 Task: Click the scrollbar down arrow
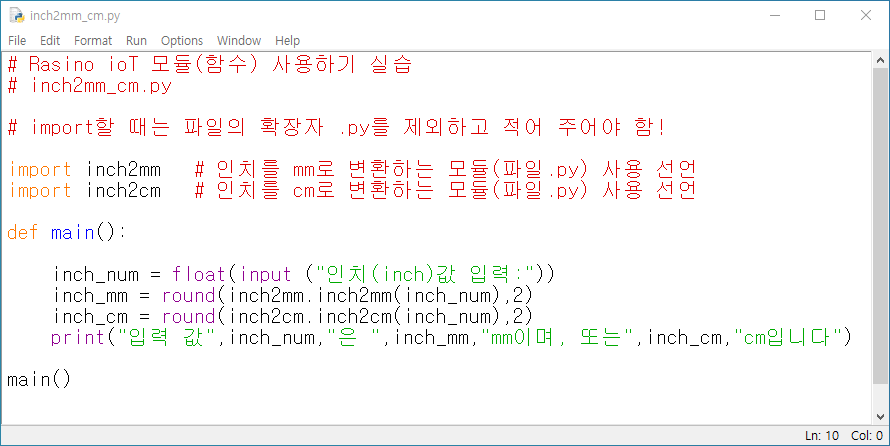pos(880,416)
